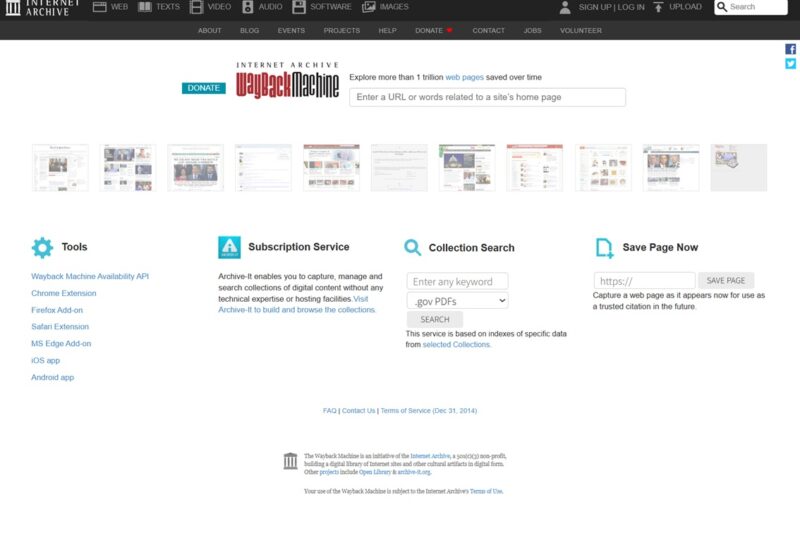Click the Save Page Now icon
The width and height of the screenshot is (800, 533).
point(604,248)
